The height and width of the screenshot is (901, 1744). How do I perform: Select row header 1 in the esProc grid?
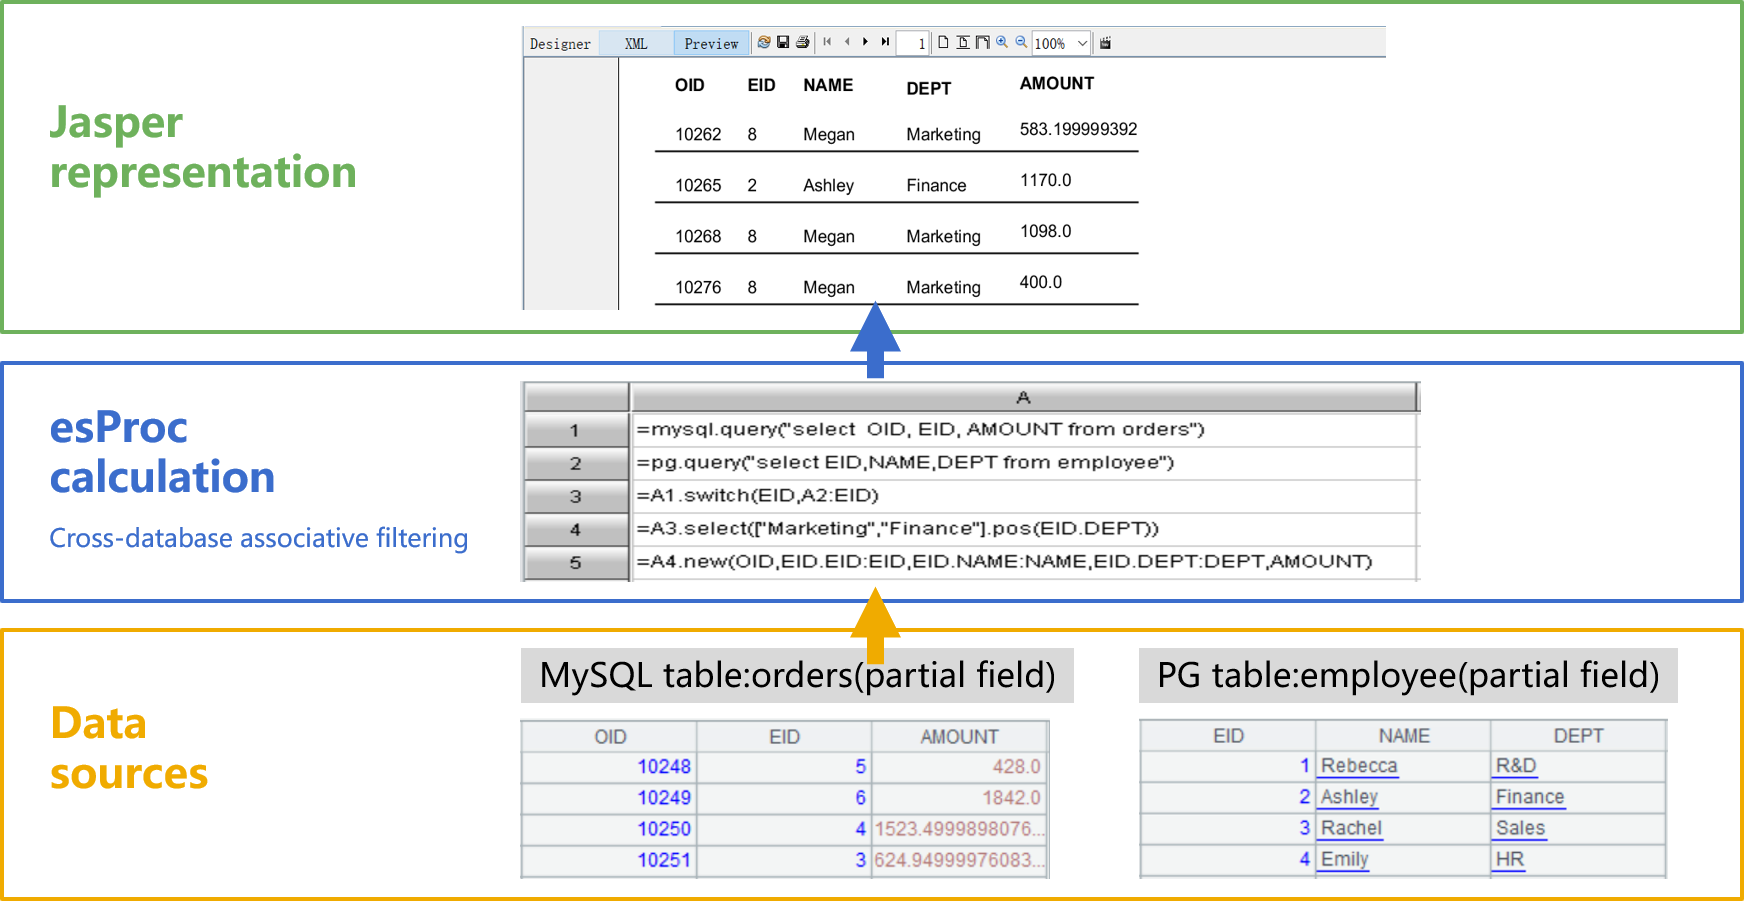575,430
